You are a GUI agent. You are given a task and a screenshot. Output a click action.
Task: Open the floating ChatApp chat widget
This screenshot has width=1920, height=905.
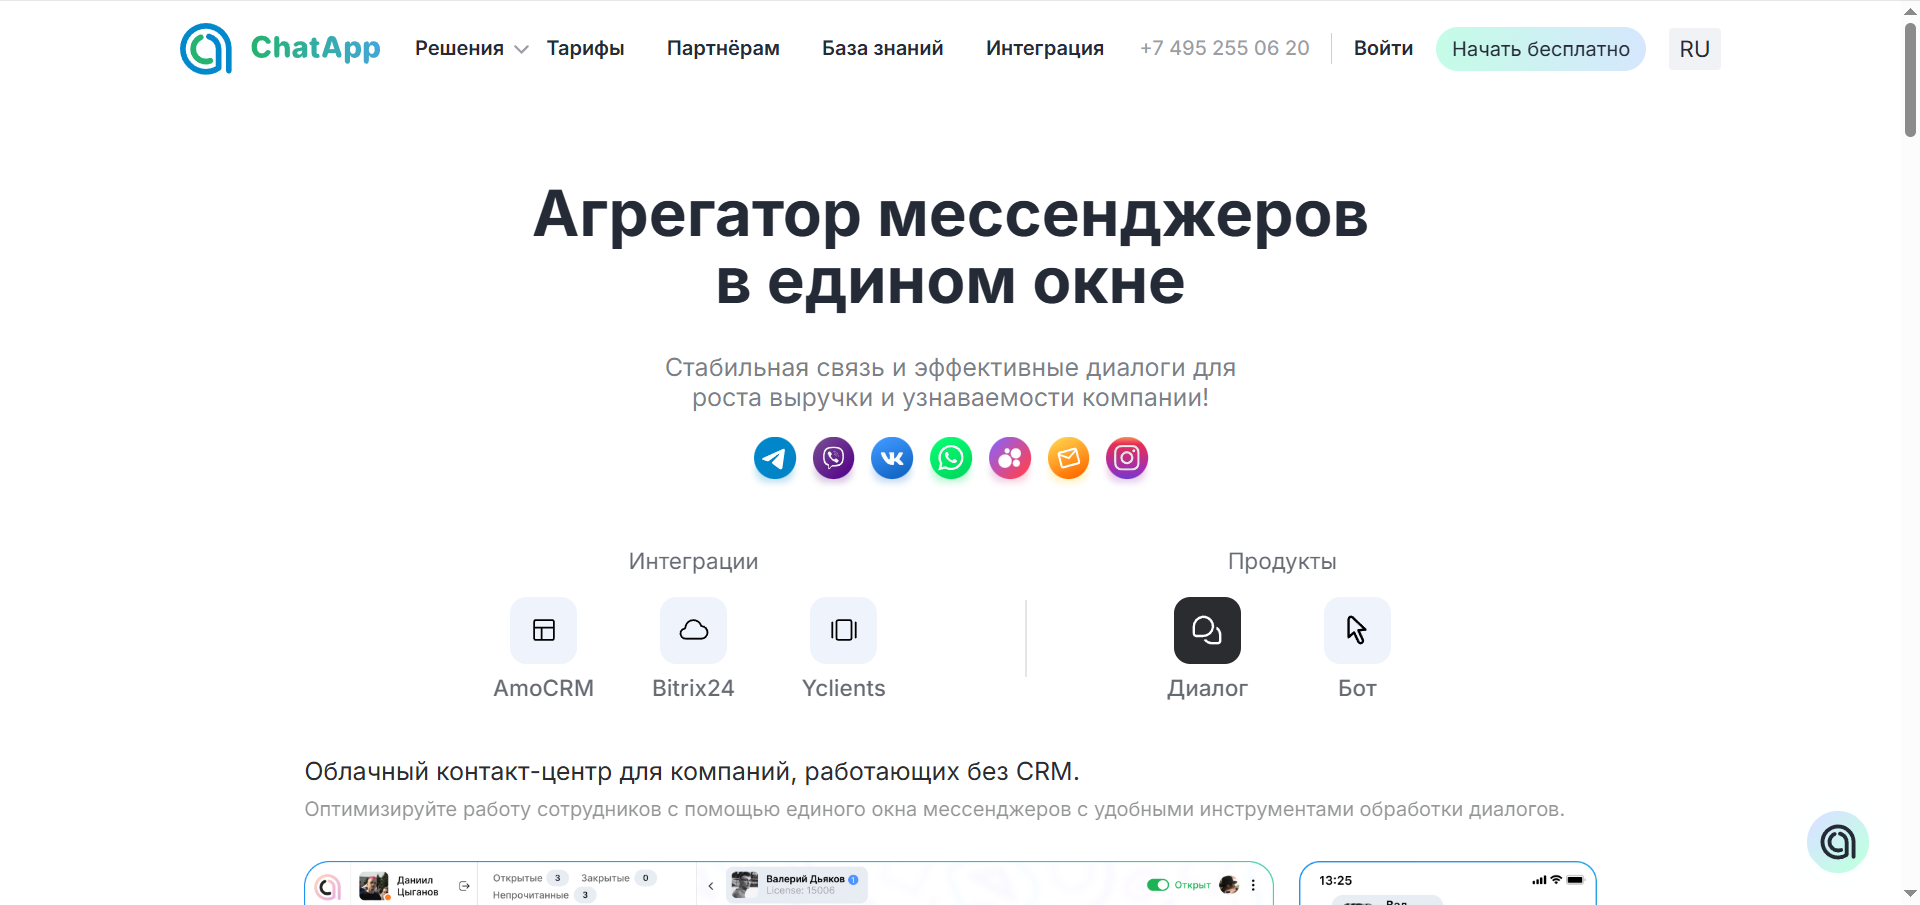coord(1837,842)
